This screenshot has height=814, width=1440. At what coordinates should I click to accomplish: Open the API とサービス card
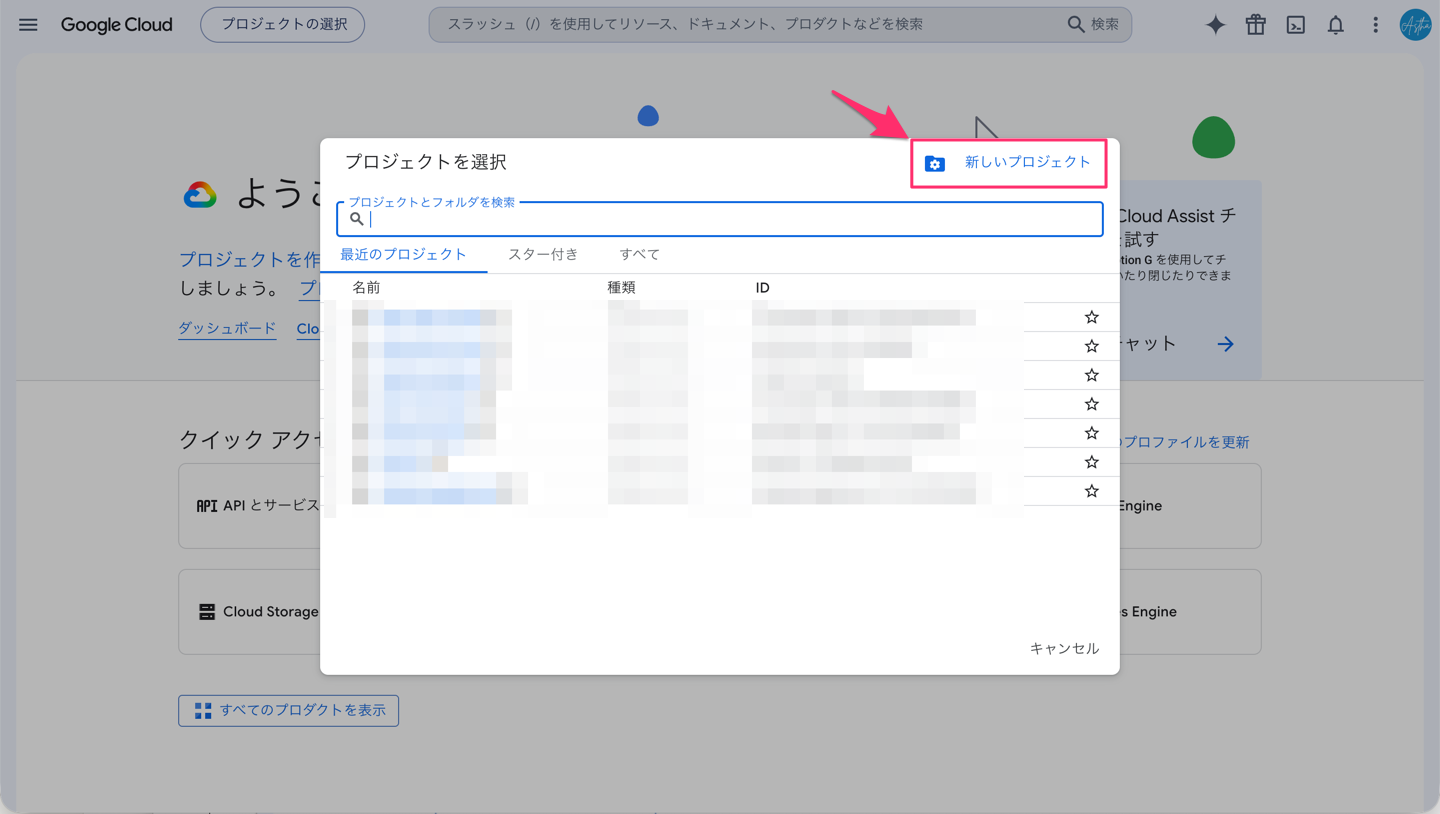(x=250, y=506)
